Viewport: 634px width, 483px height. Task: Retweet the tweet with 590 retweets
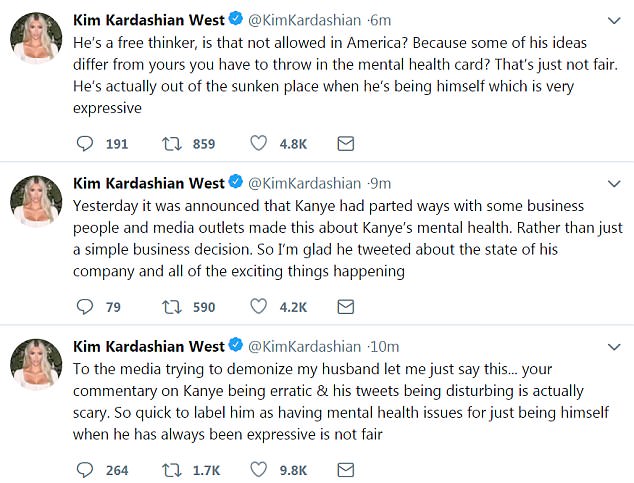pyautogui.click(x=172, y=306)
